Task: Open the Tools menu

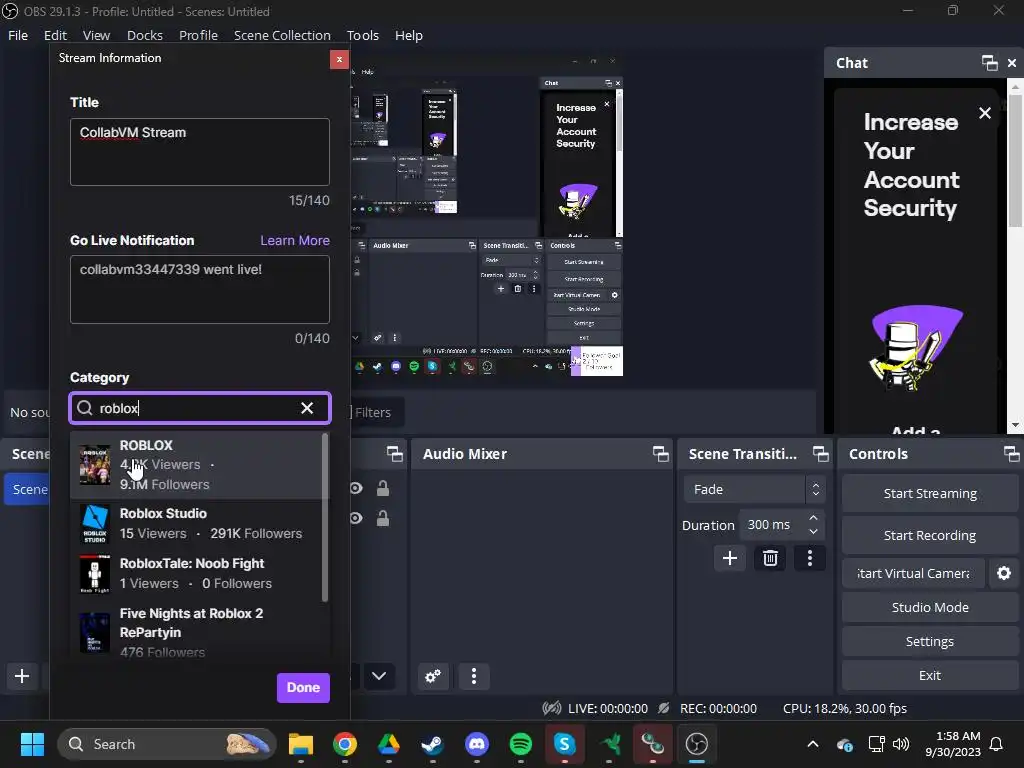Action: point(362,35)
